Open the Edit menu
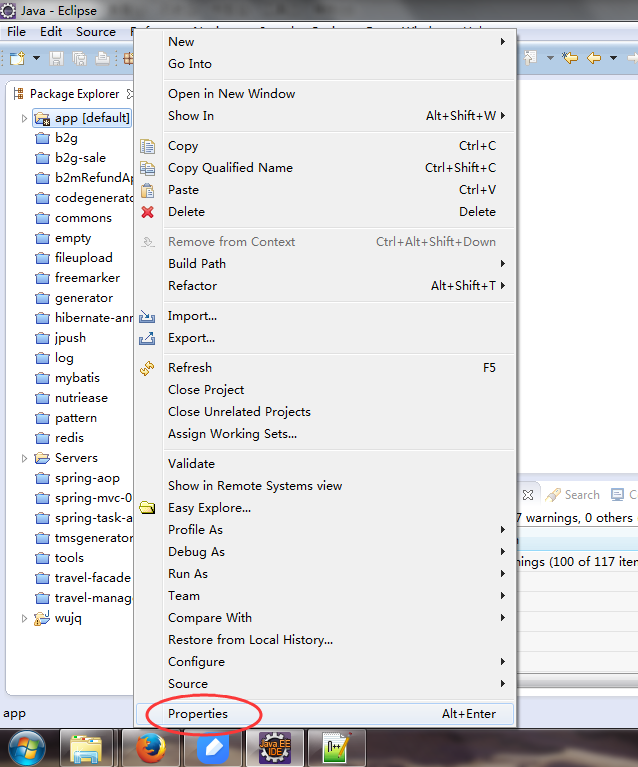Image resolution: width=638 pixels, height=767 pixels. [51, 32]
